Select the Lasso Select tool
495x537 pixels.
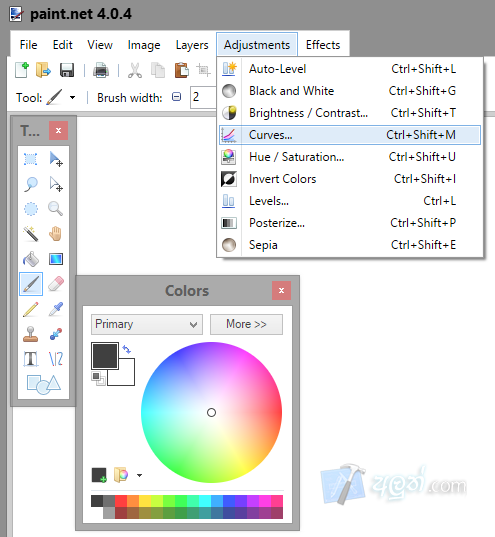click(x=31, y=184)
